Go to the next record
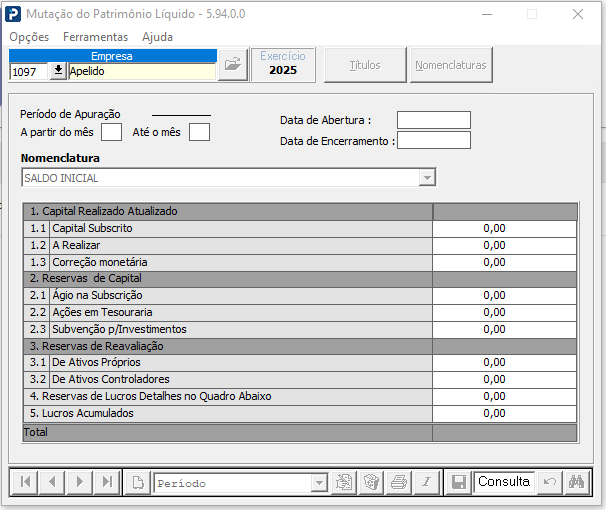The image size is (606, 510). 77,482
